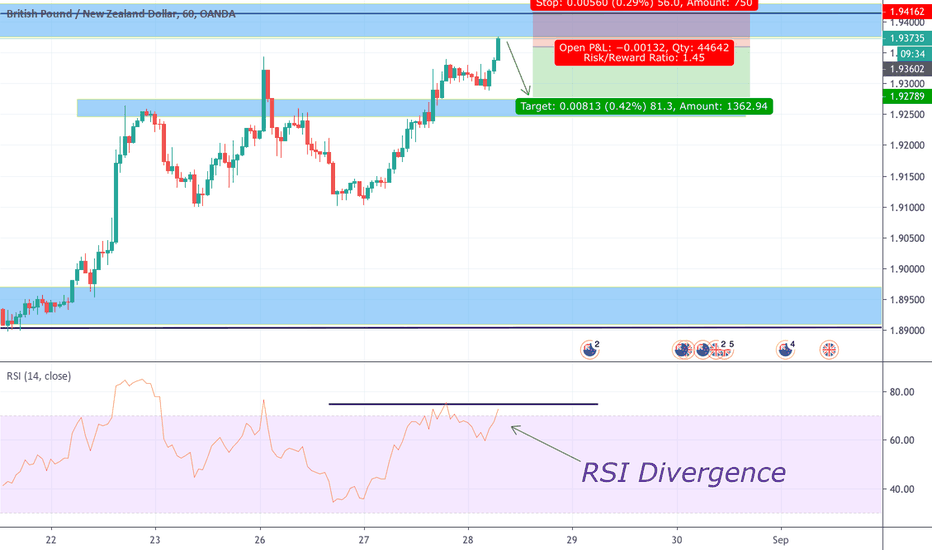Click the RSI axis value 80.00

coord(902,392)
